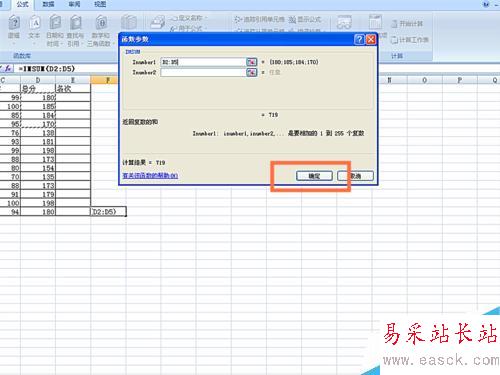Click the 取消 cancel button

[x=355, y=176]
